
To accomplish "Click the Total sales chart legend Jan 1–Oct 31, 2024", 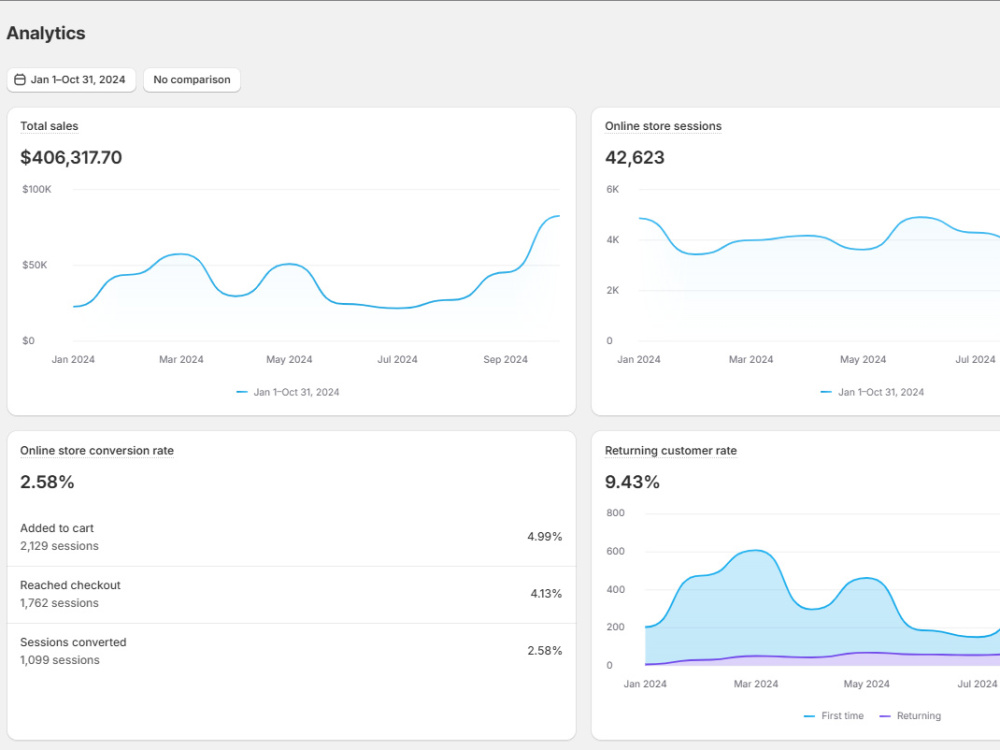I will pos(288,392).
